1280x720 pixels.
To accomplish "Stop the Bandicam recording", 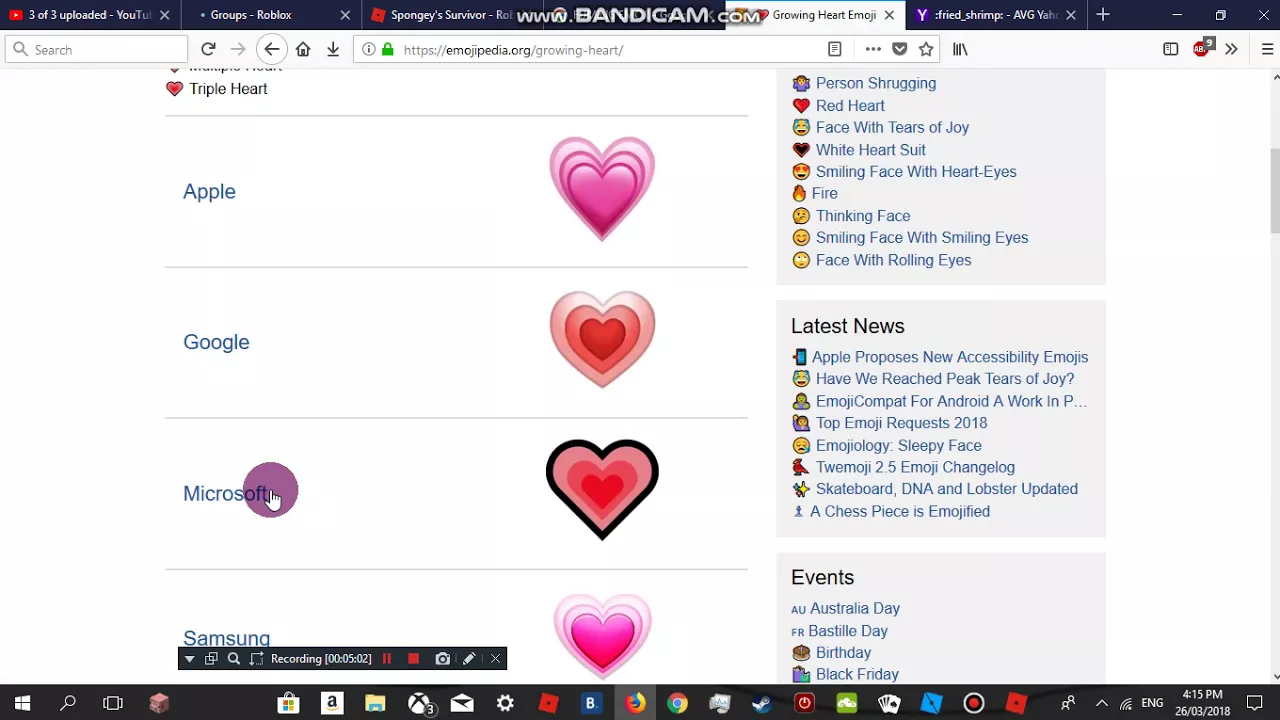I will 413,658.
